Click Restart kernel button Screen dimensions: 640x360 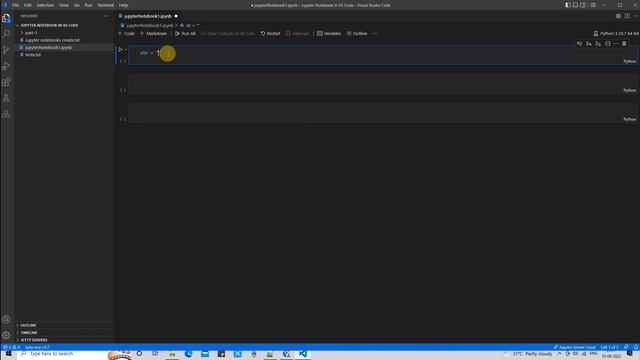pyautogui.click(x=270, y=33)
